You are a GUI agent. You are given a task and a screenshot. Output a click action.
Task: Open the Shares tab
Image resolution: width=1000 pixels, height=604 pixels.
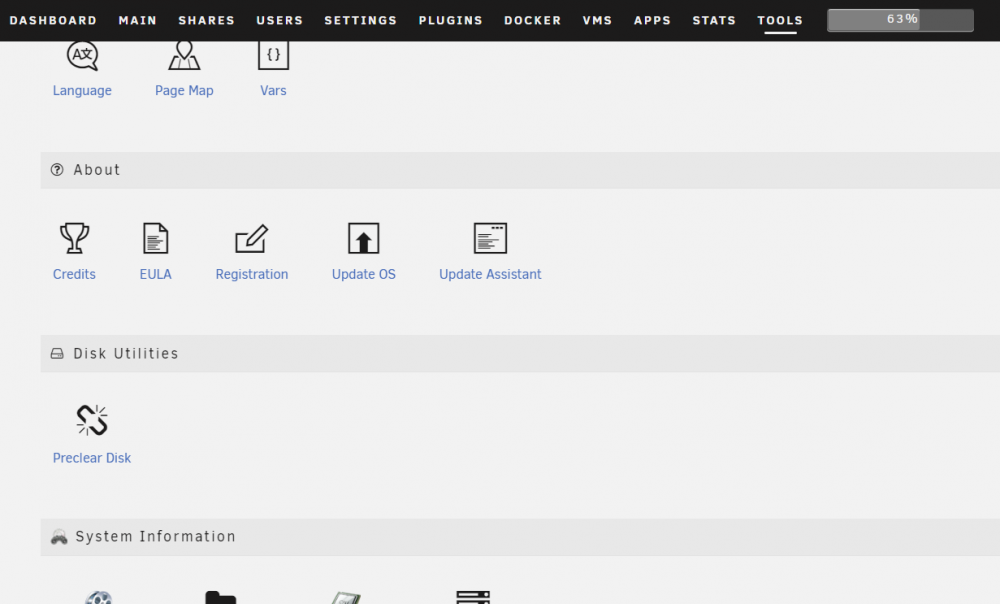pyautogui.click(x=207, y=20)
